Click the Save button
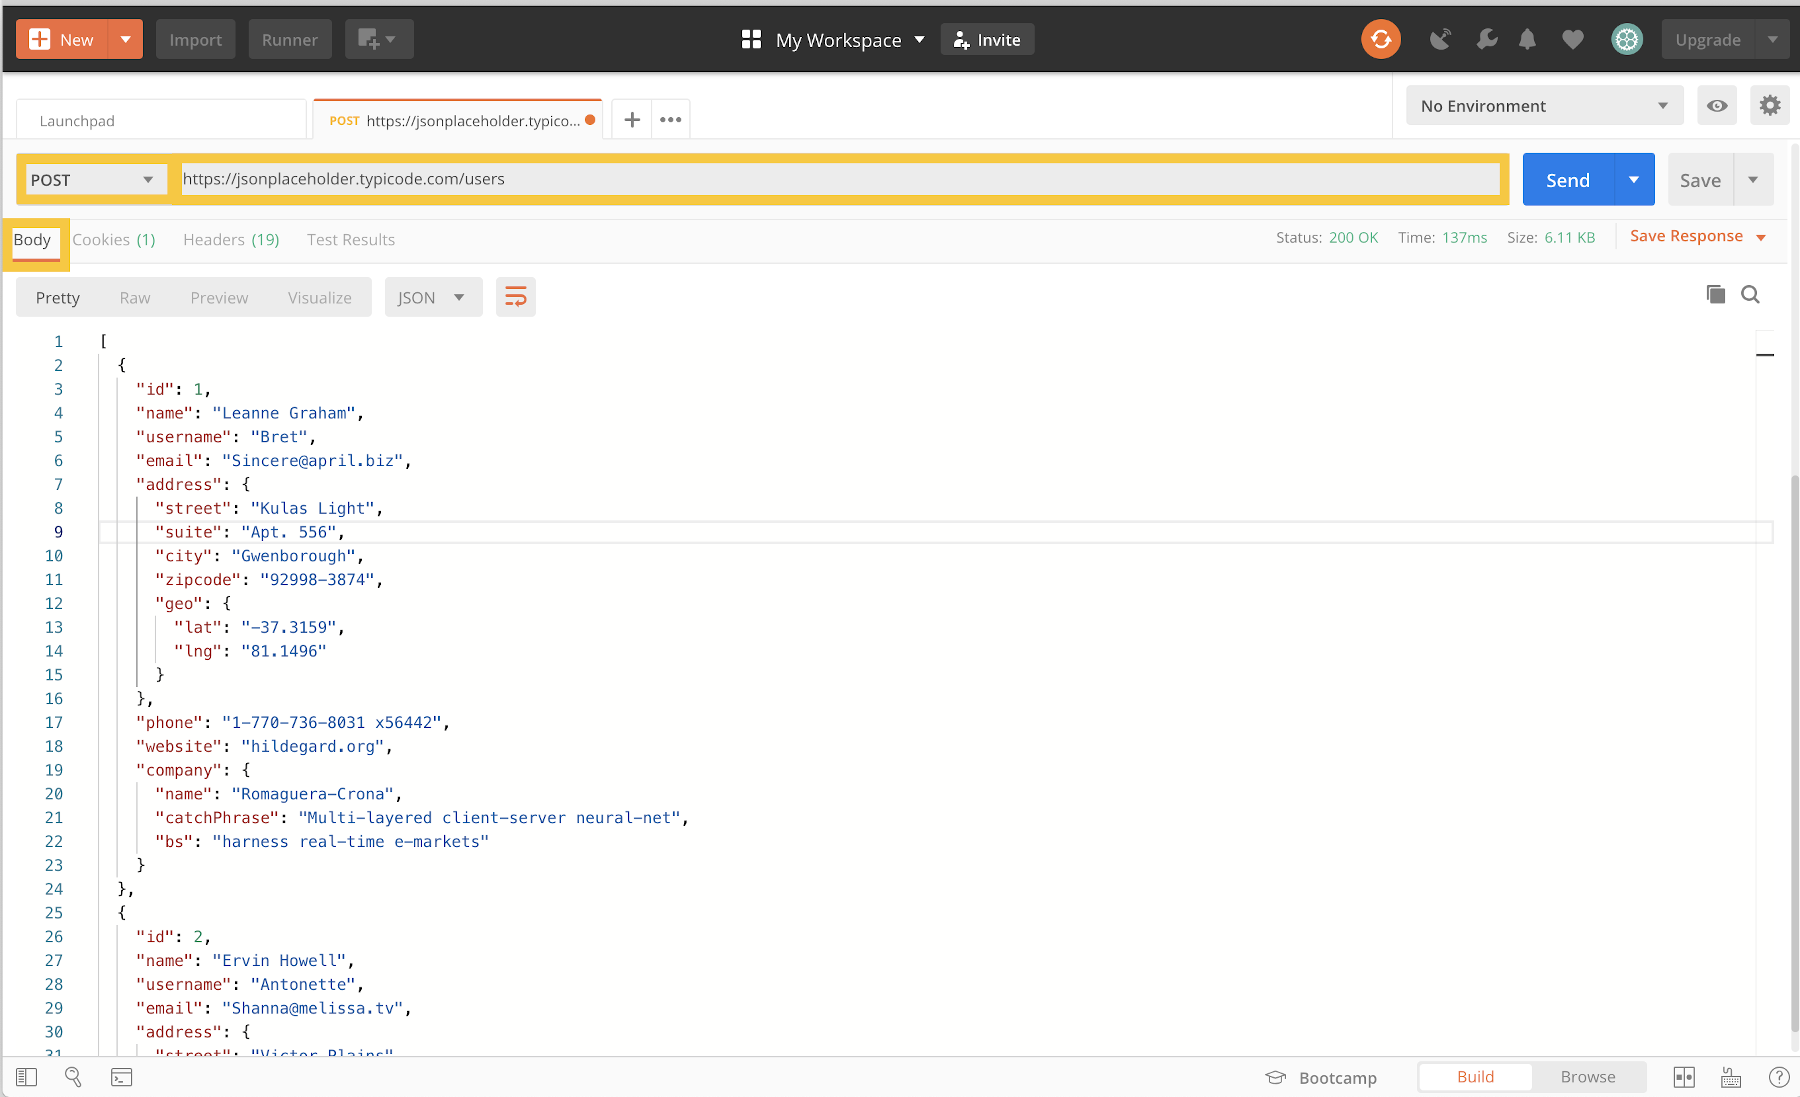Viewport: 1800px width, 1097px height. [1700, 180]
